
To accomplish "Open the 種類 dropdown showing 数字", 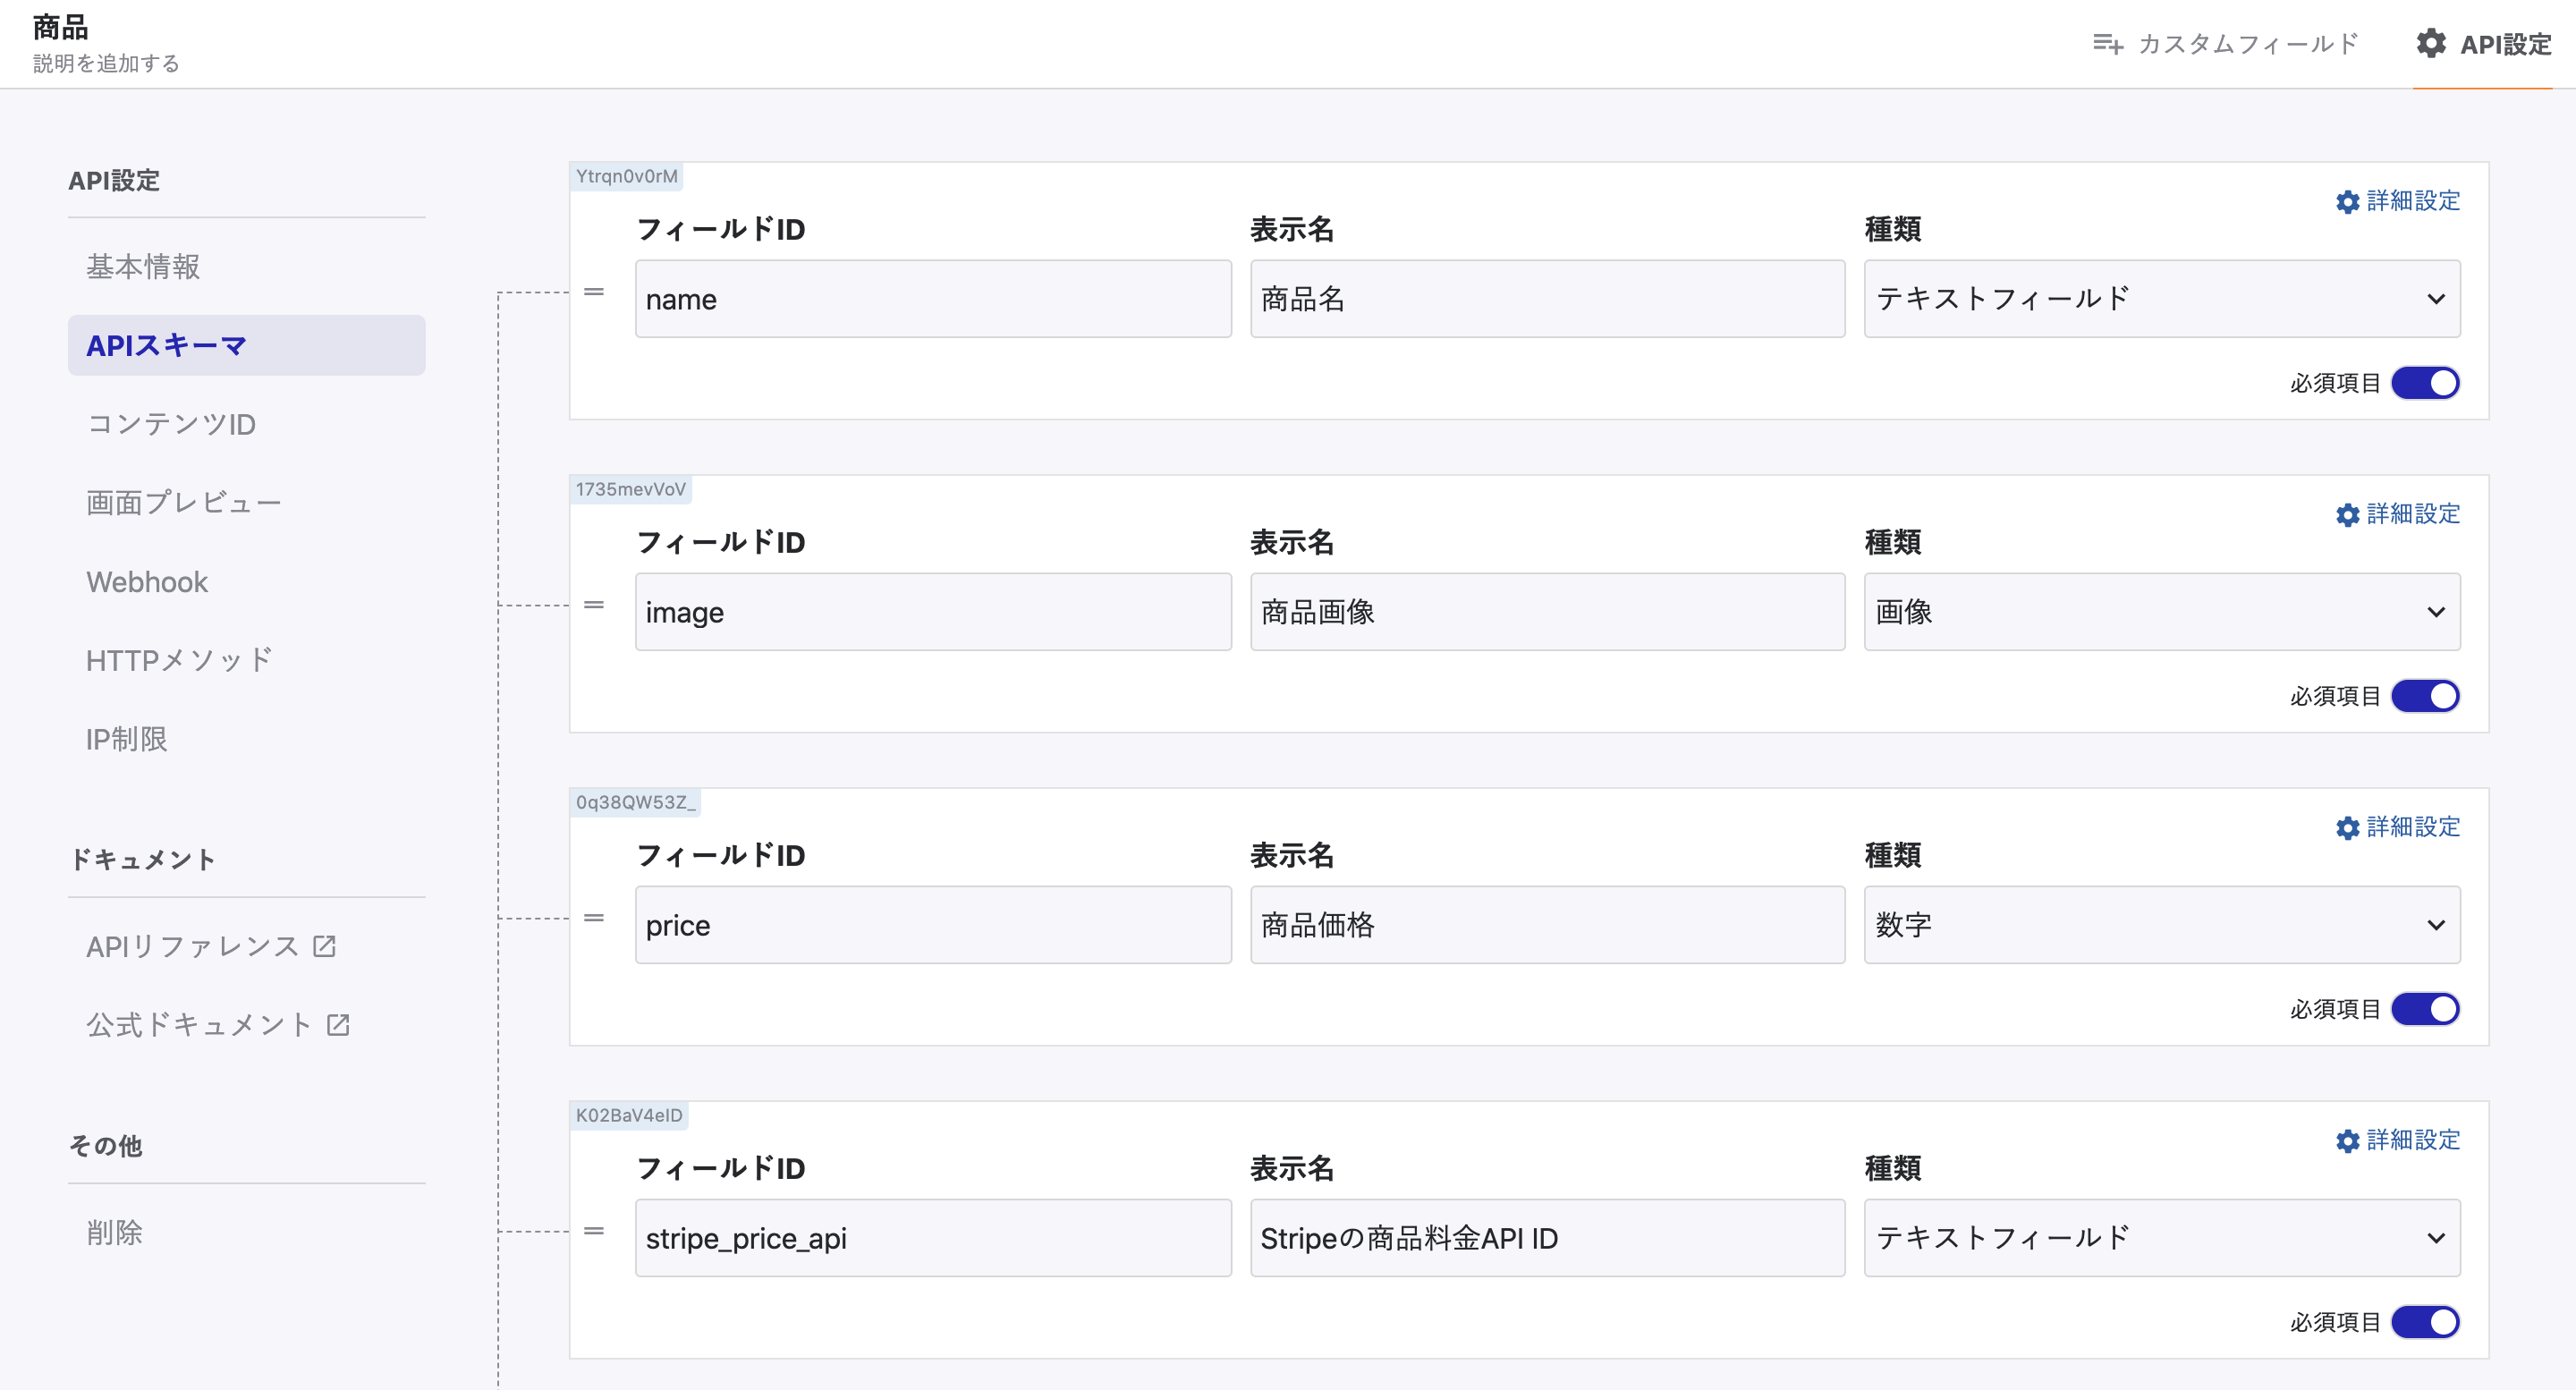I will click(2161, 925).
